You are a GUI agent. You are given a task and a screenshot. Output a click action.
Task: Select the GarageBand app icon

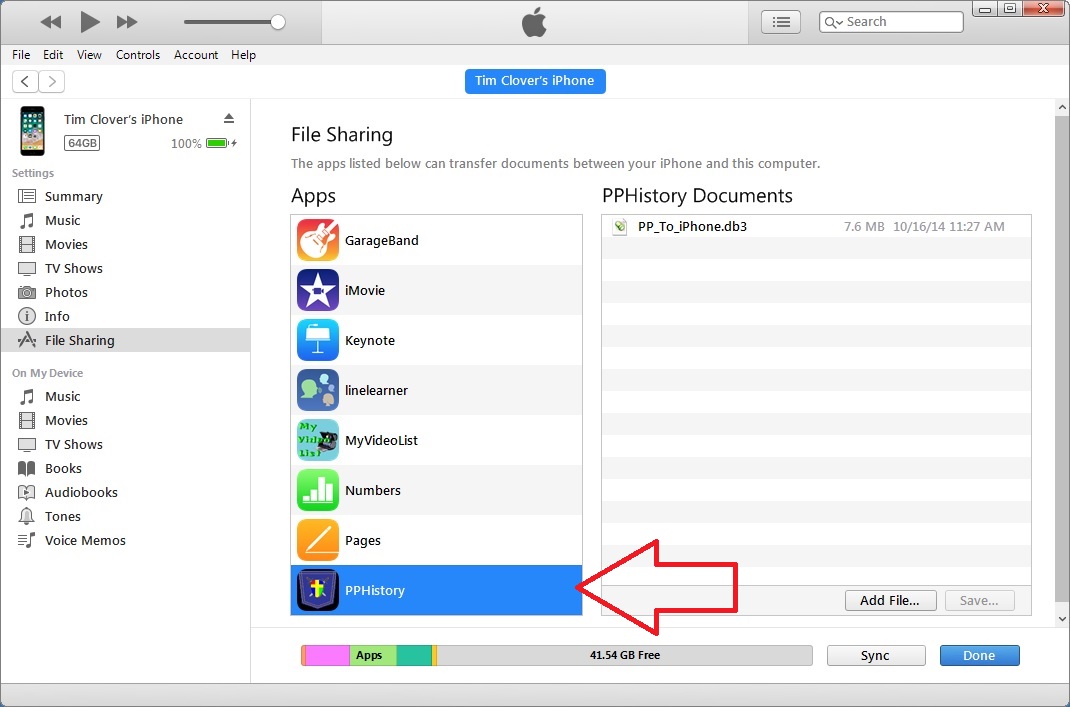point(318,240)
